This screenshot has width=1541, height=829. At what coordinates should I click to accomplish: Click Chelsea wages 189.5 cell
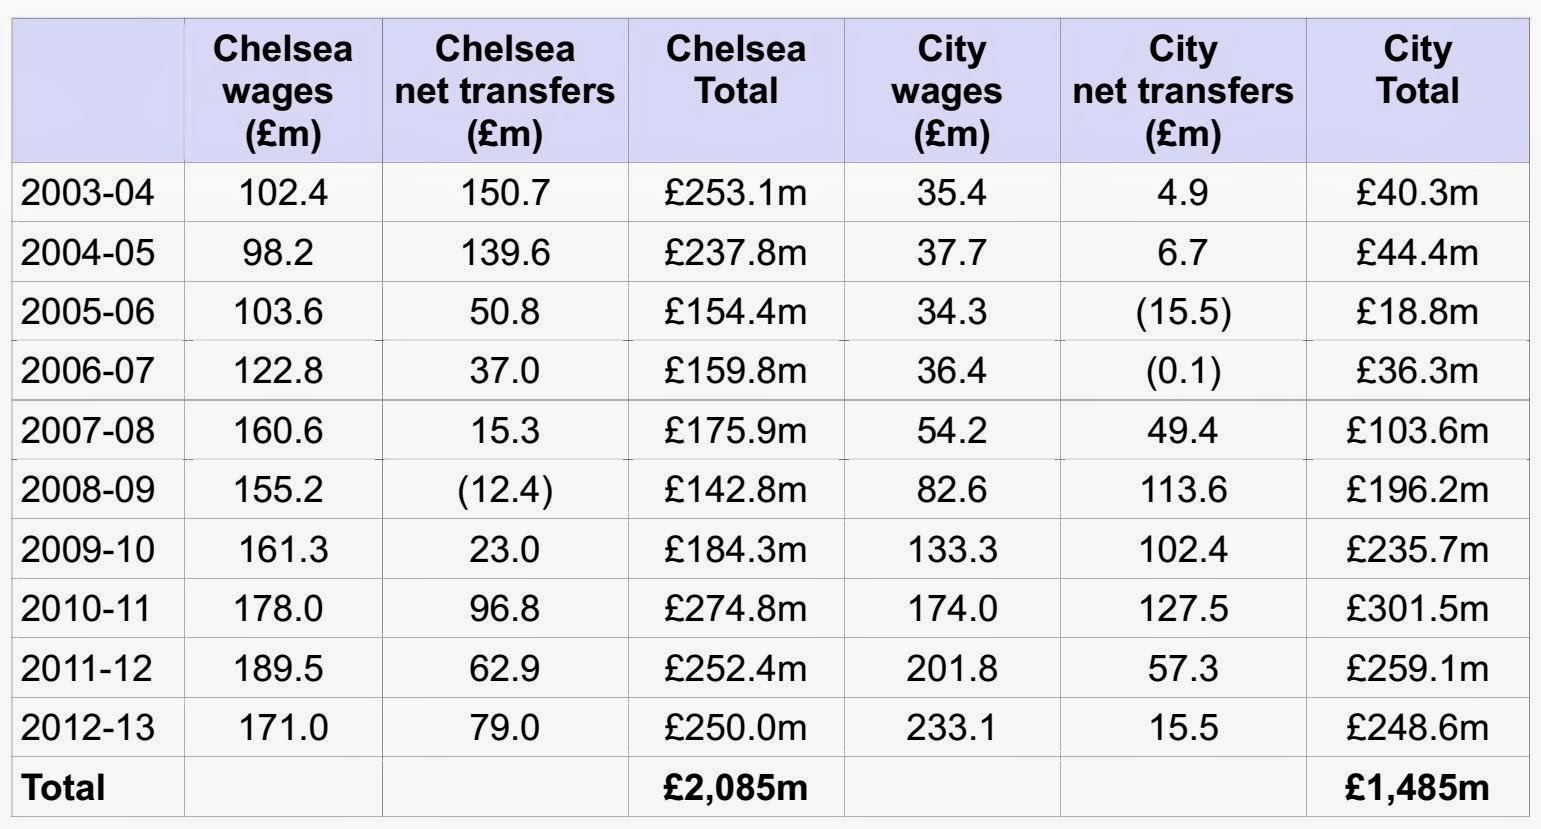tap(283, 668)
